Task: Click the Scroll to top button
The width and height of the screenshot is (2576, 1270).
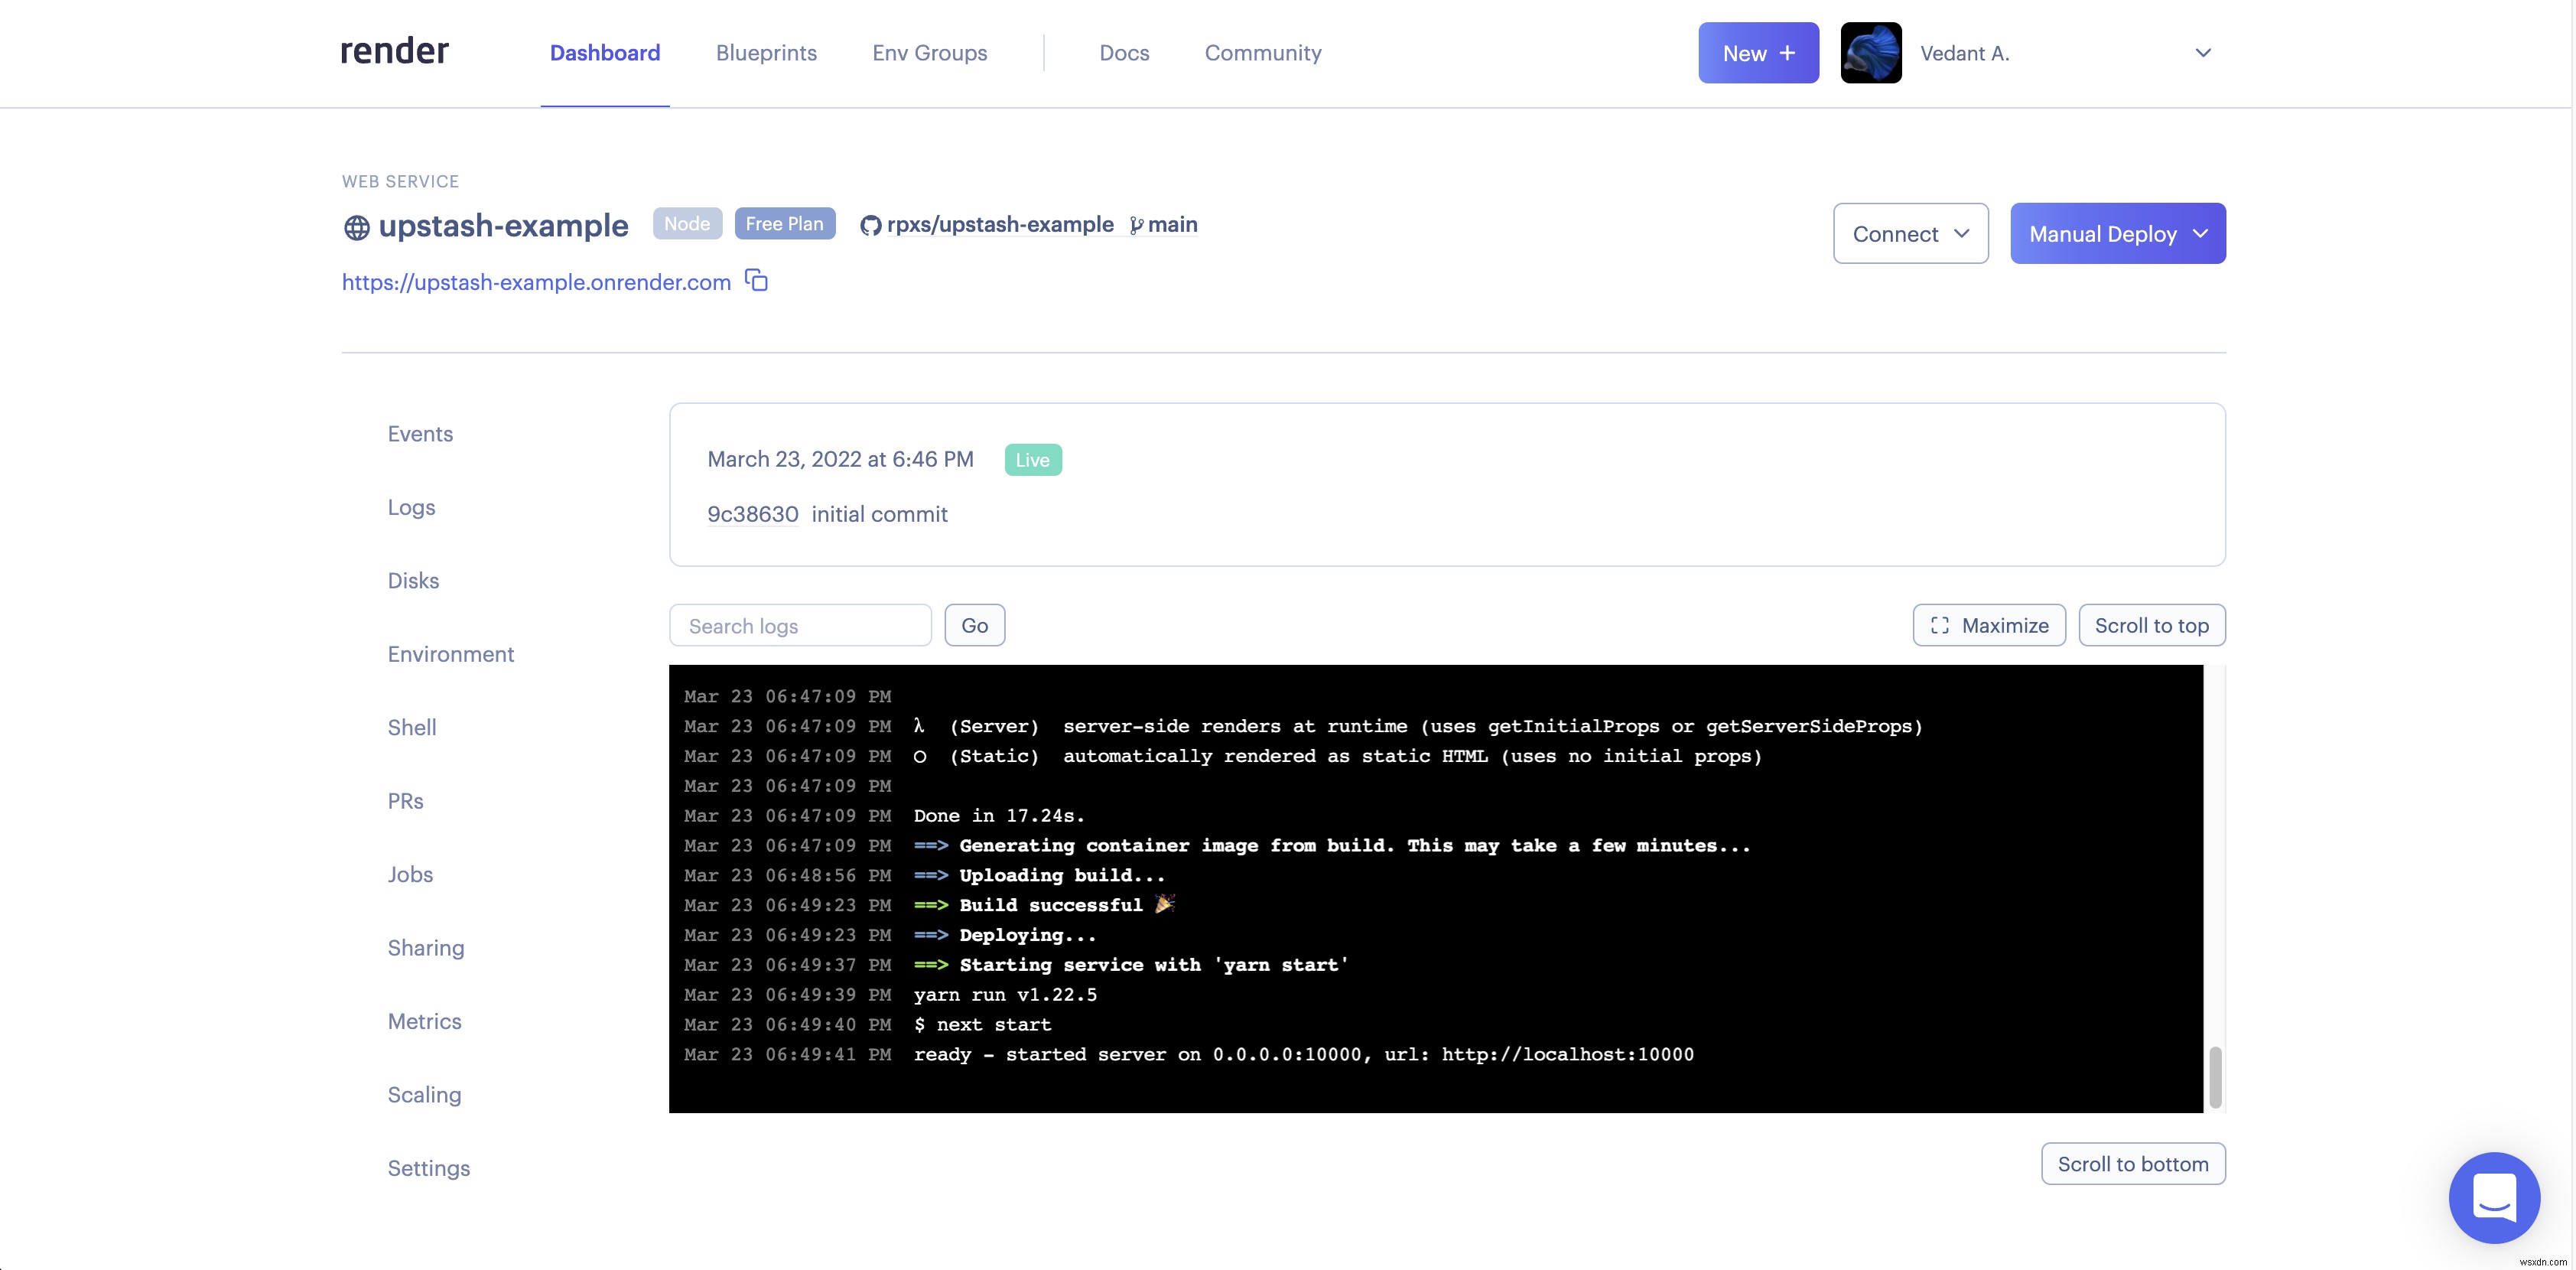Action: (x=2152, y=624)
